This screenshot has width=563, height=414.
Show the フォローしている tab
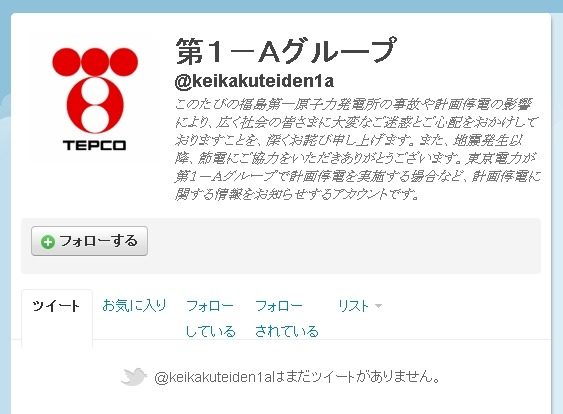[x=210, y=318]
